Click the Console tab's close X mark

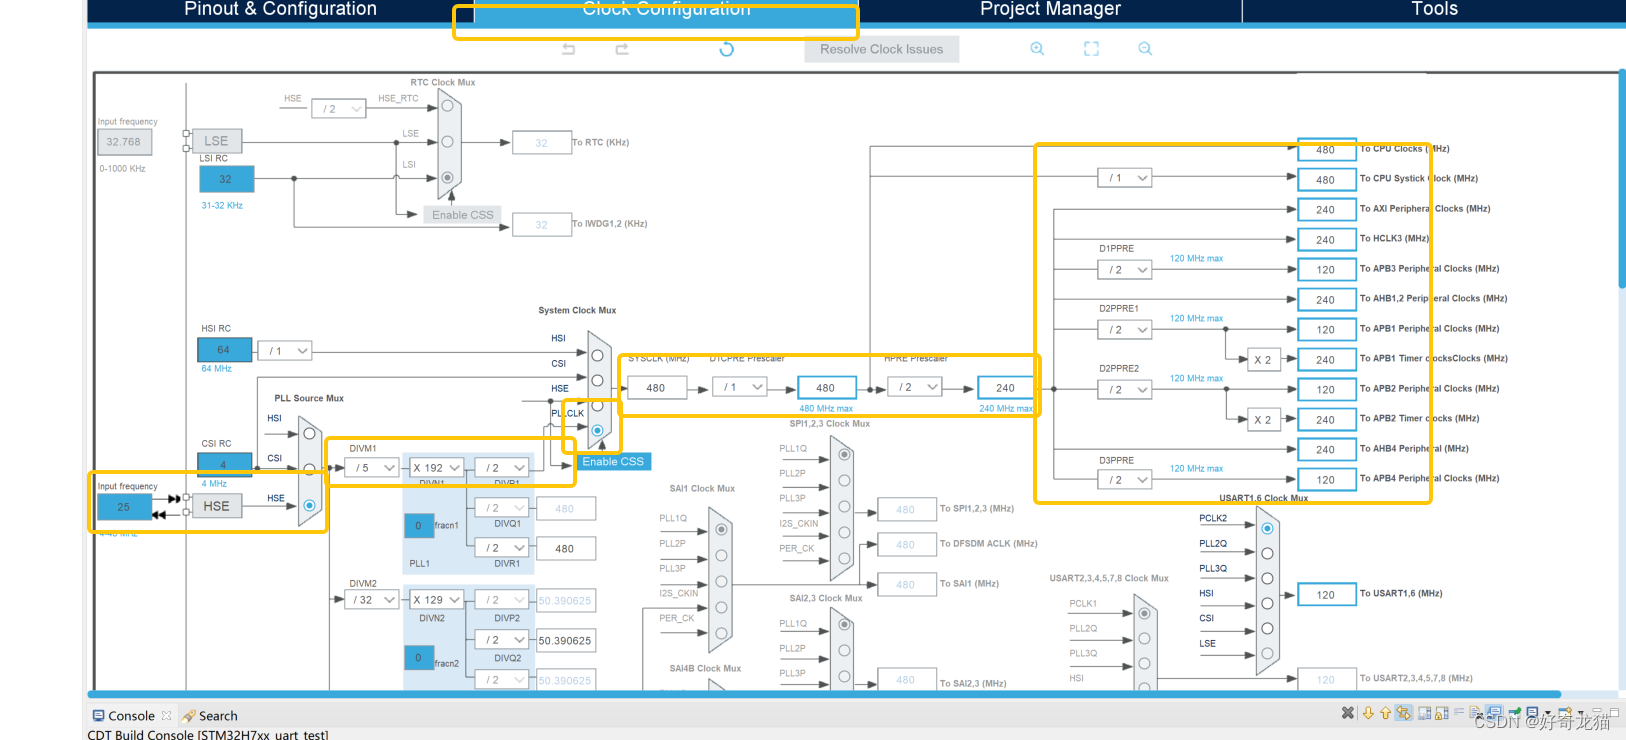(x=166, y=716)
